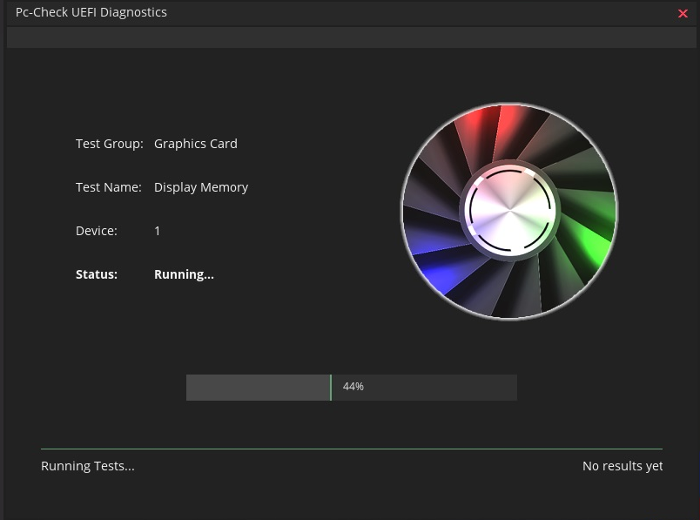The image size is (700, 520).
Task: Select the bold 'Status:' label
Action: tap(96, 274)
